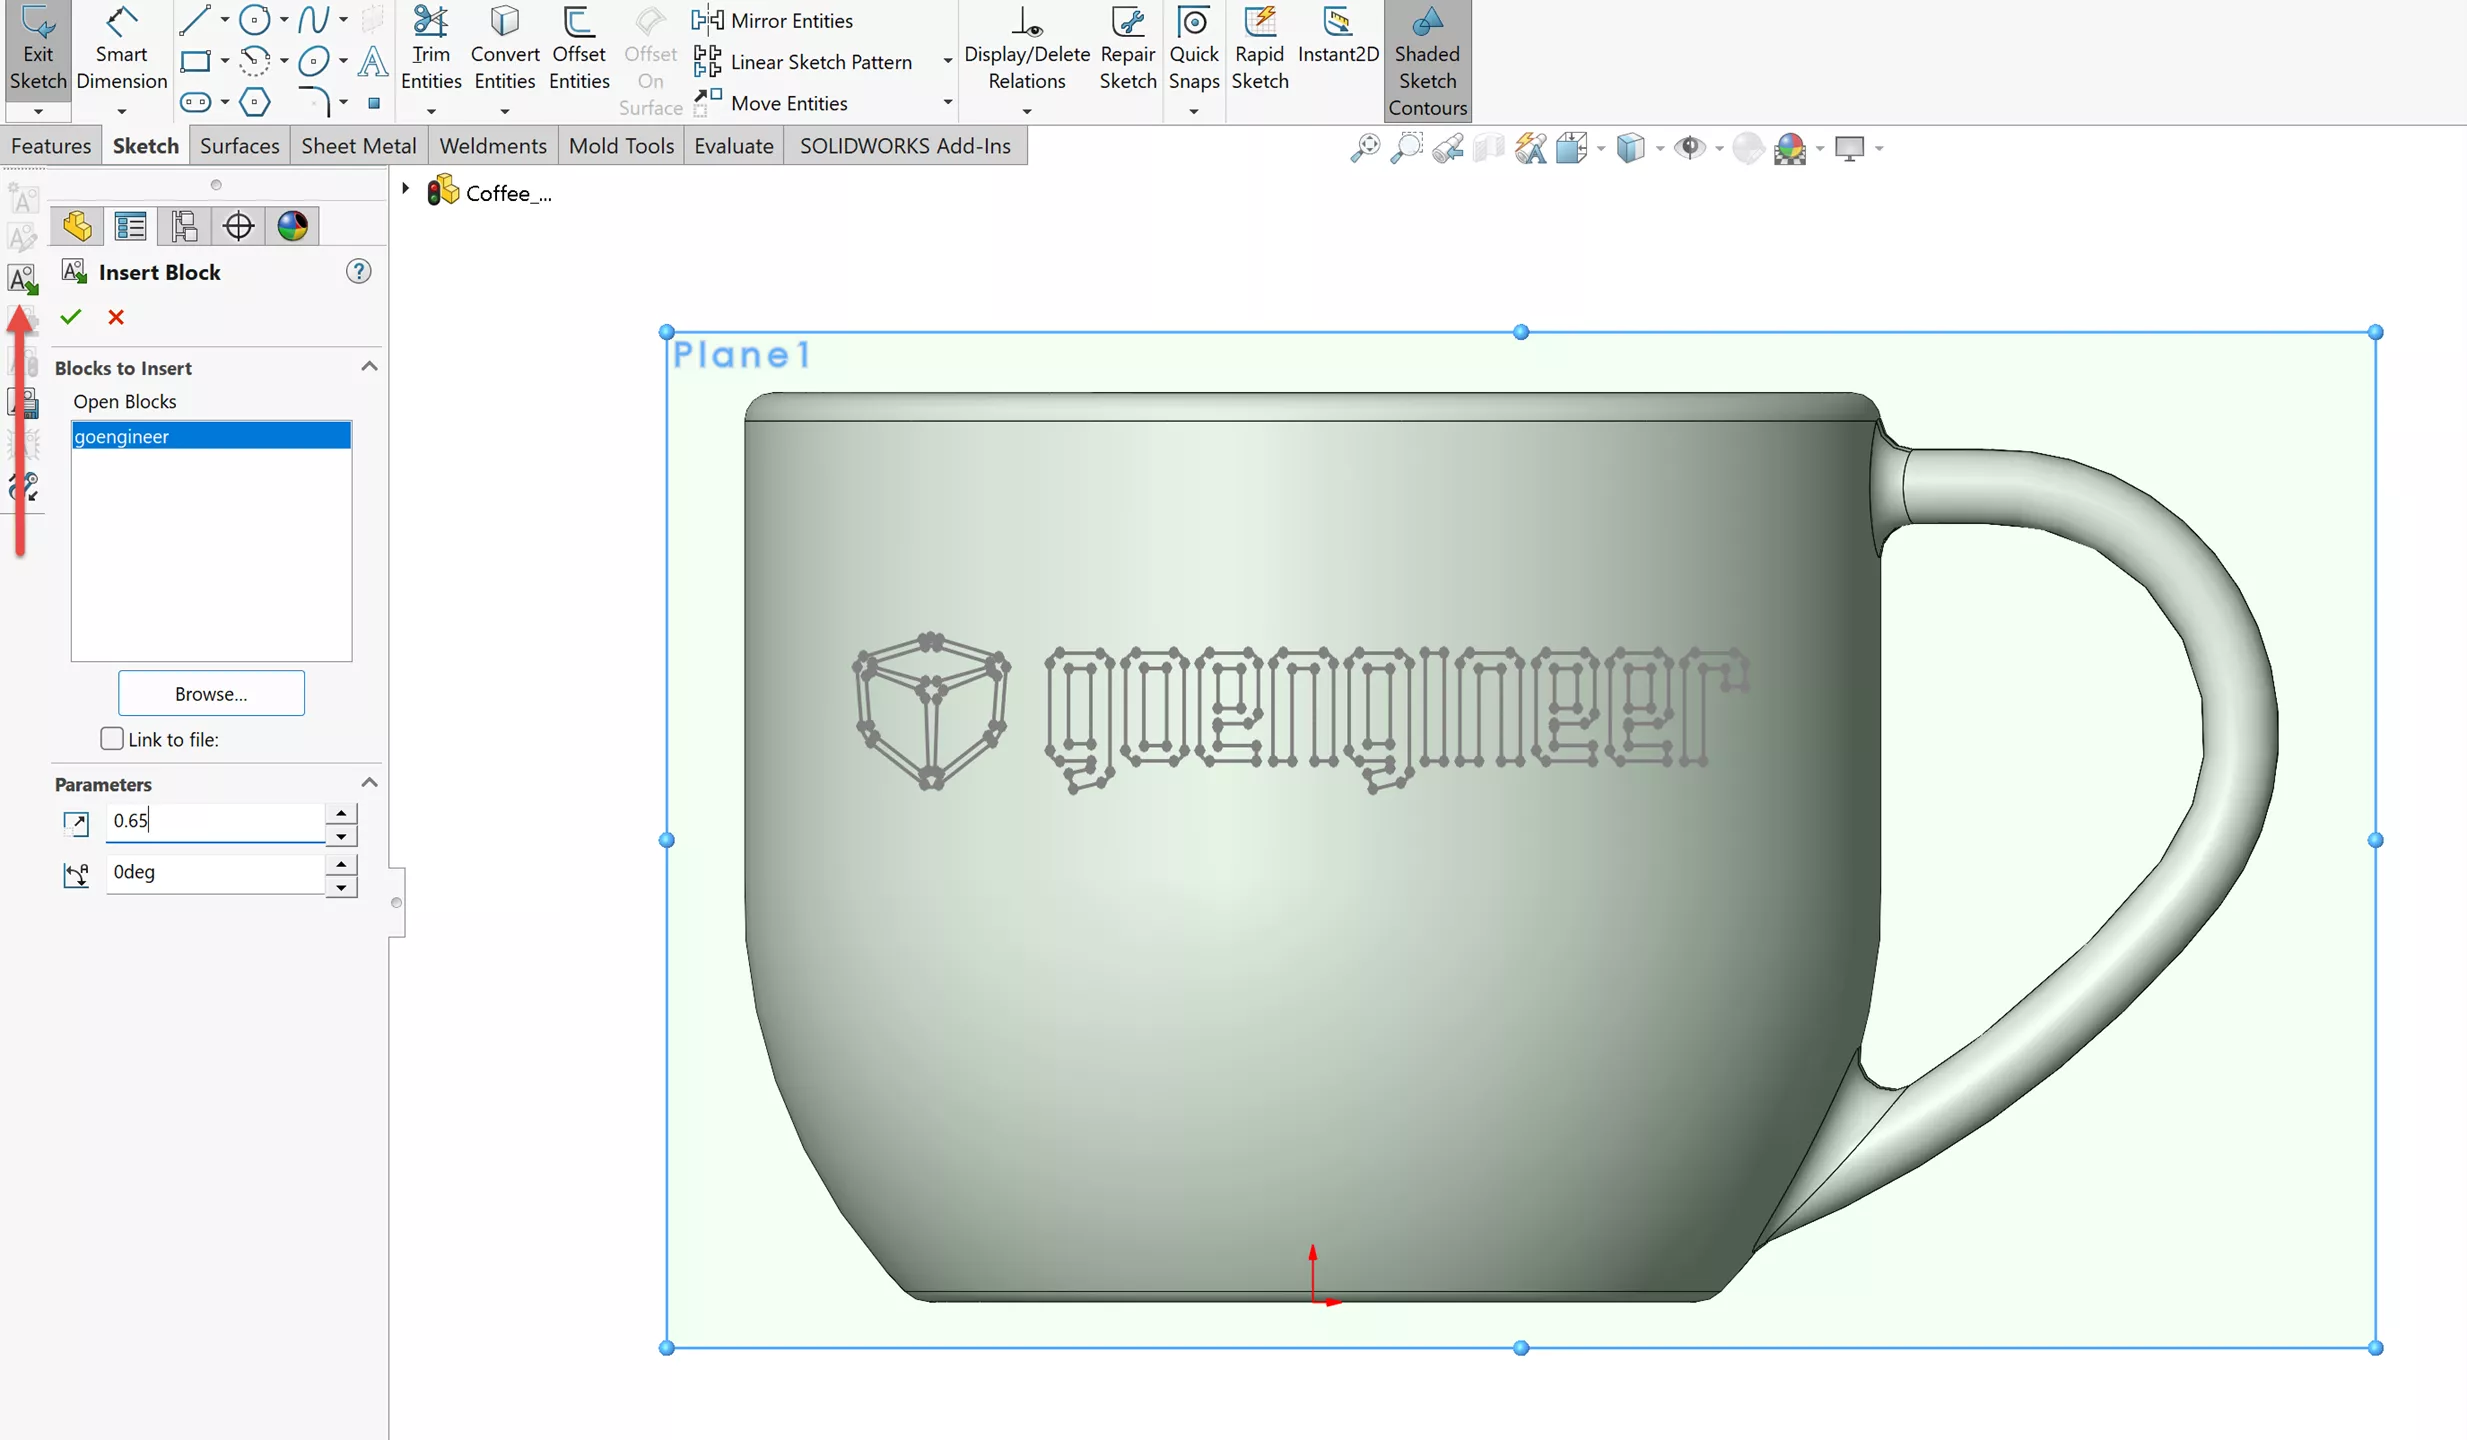This screenshot has height=1440, width=2467.
Task: Select the goengineer block entry
Action: [x=211, y=436]
